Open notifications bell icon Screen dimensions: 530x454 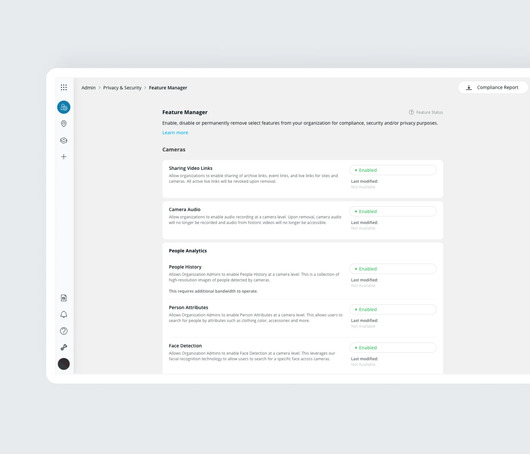point(64,314)
